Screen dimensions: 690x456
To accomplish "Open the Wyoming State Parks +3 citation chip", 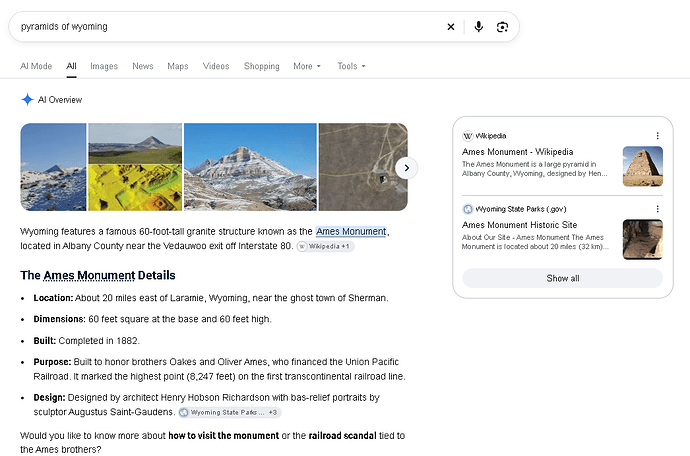I will click(x=230, y=412).
